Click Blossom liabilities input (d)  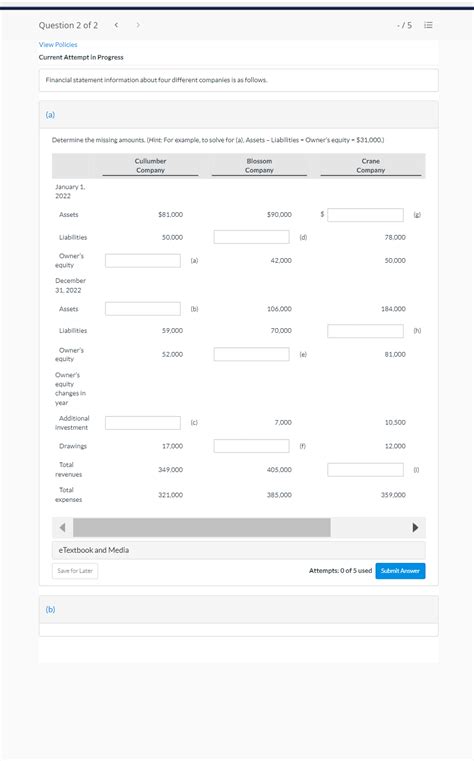(x=252, y=237)
